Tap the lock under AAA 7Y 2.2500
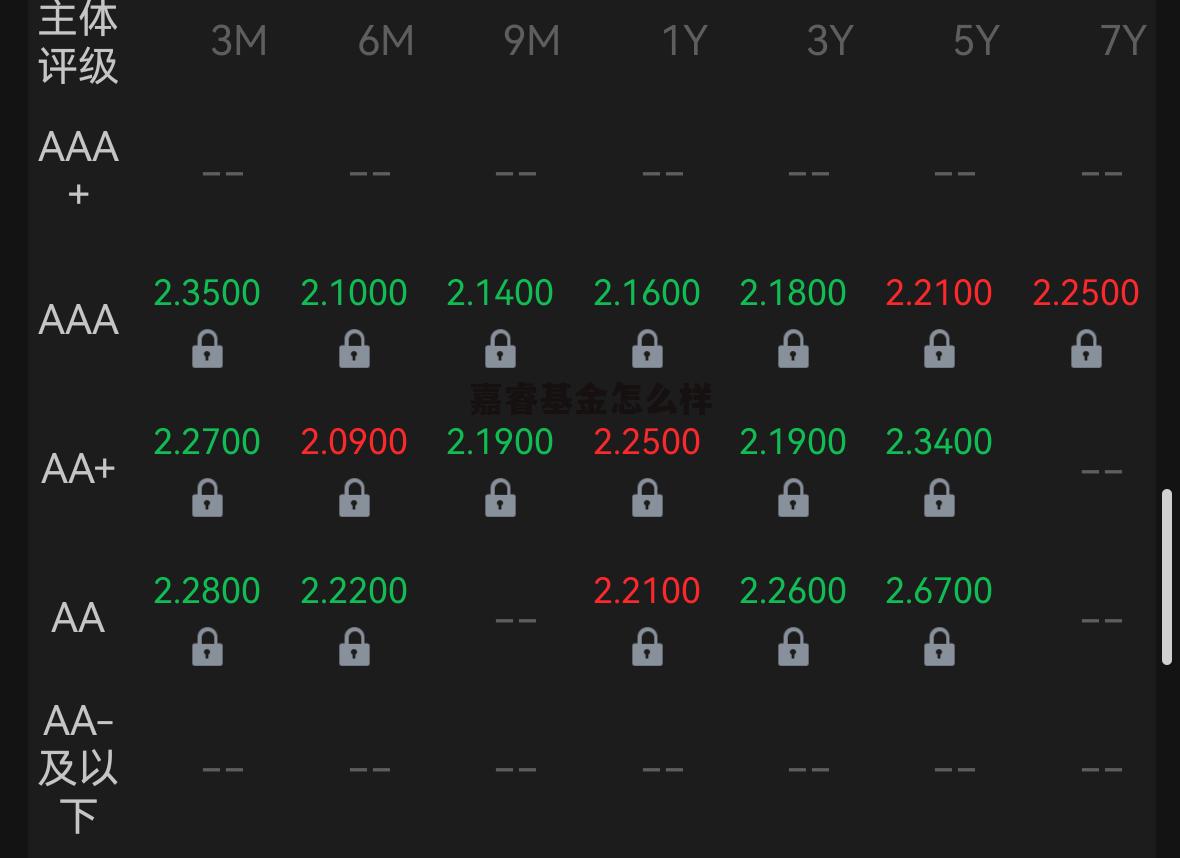Viewport: 1180px width, 858px height. click(x=1086, y=349)
